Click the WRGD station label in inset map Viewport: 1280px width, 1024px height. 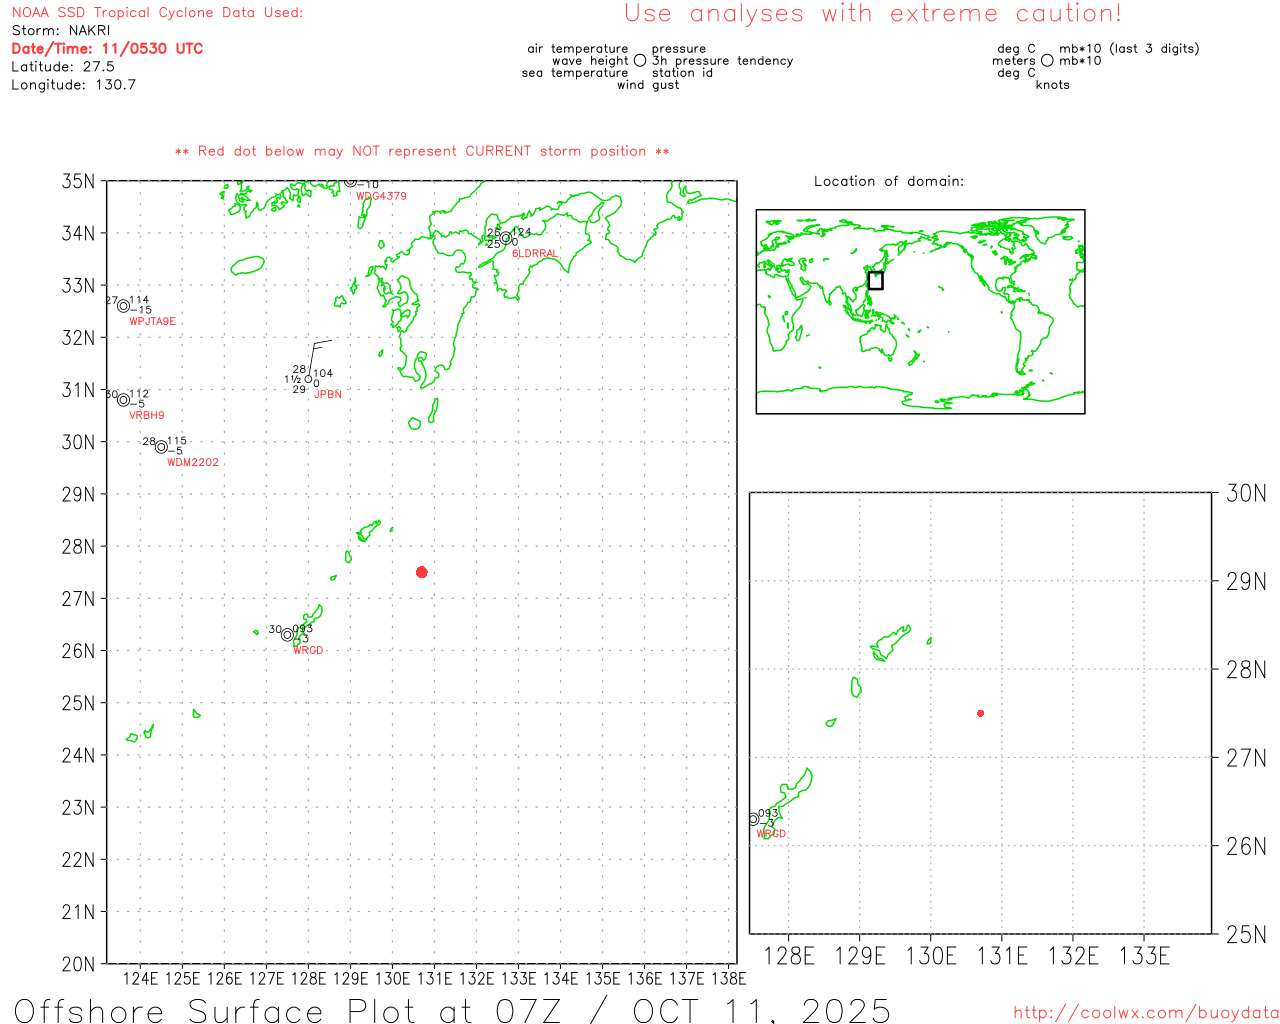click(771, 834)
